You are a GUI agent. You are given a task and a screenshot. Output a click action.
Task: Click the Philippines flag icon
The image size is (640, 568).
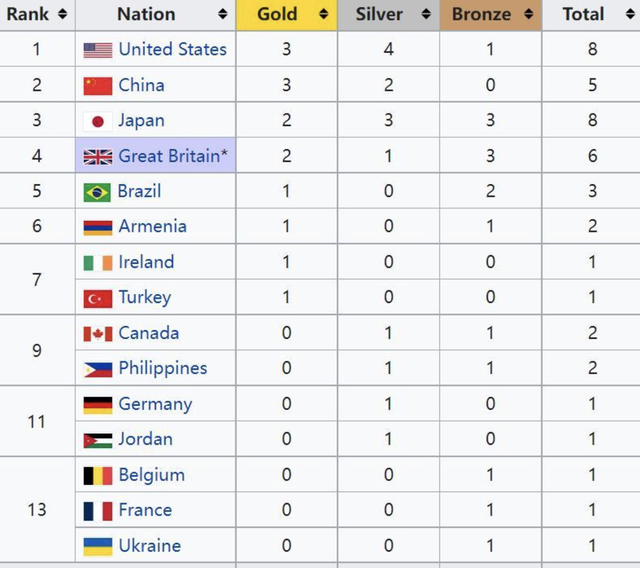98,370
